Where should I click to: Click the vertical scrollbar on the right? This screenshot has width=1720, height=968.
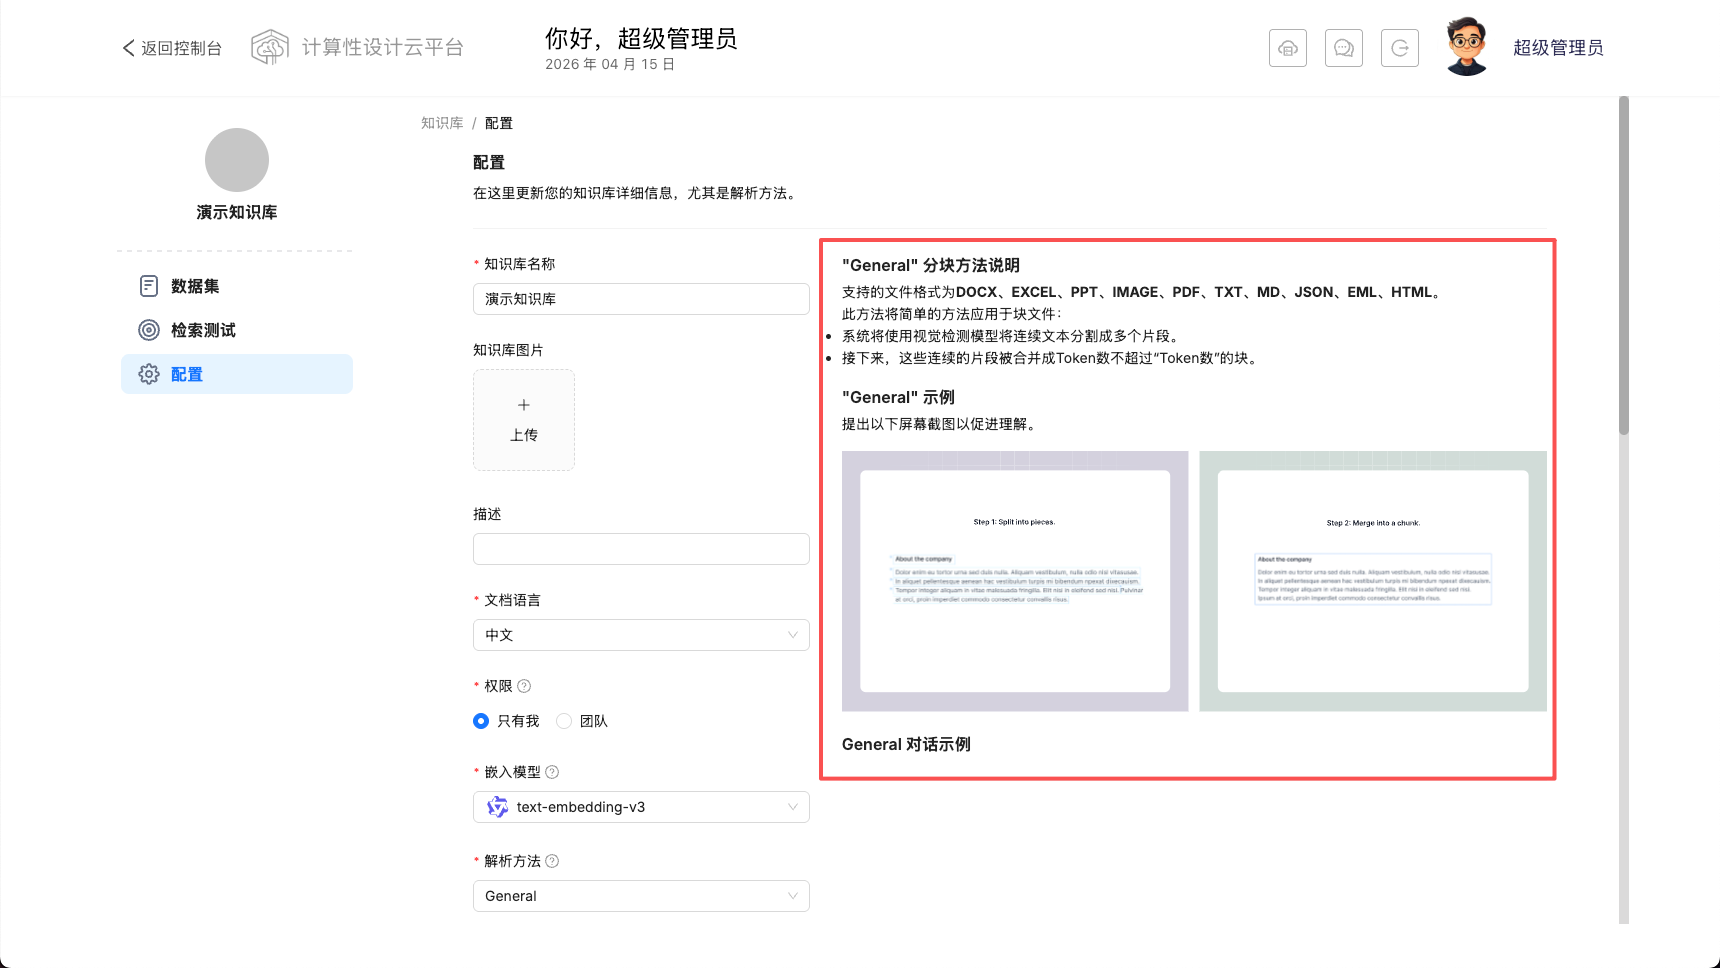pos(1624,266)
